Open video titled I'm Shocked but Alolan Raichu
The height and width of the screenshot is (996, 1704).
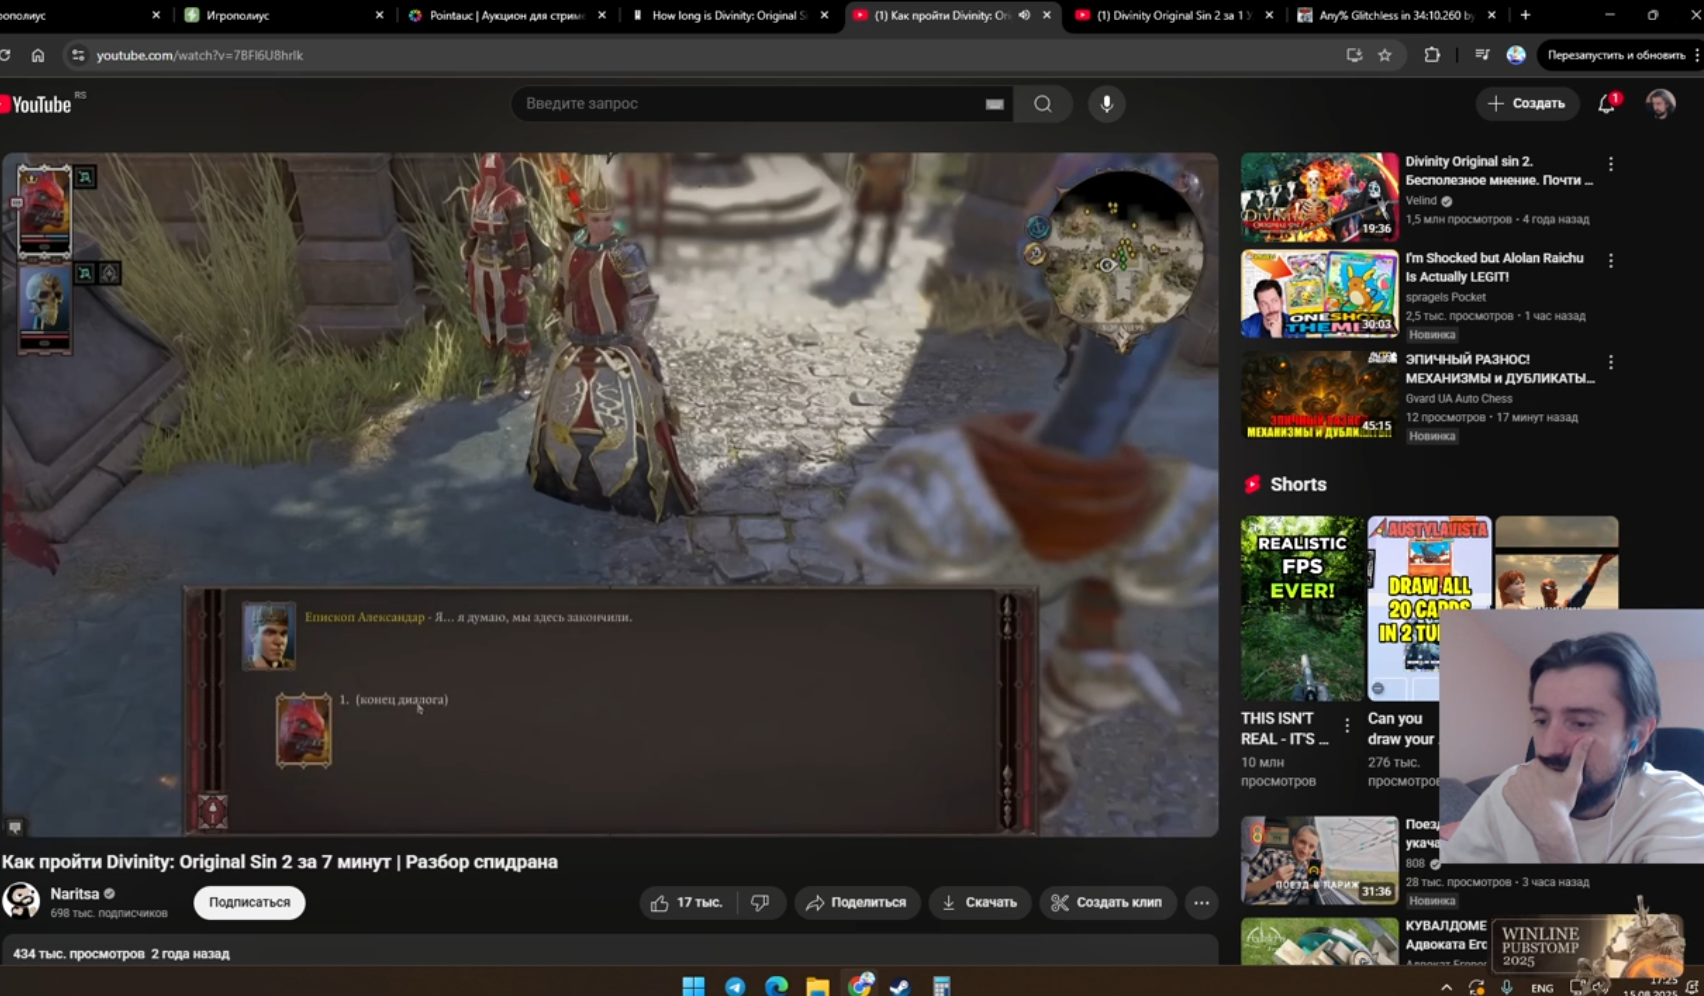(1494, 267)
